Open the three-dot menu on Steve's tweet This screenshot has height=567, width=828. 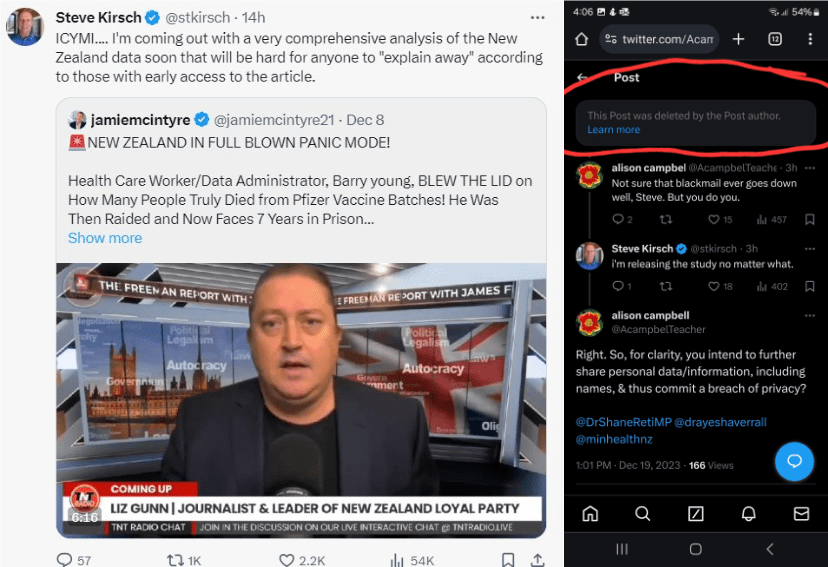point(538,18)
